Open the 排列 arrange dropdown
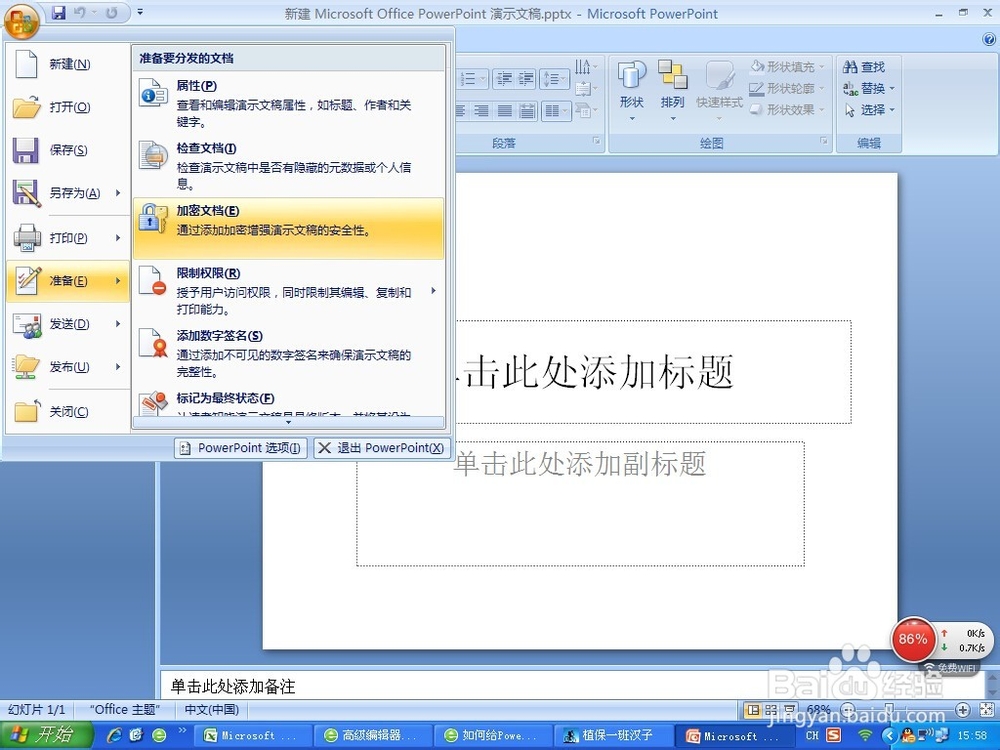The width and height of the screenshot is (1000, 750). pos(672,91)
